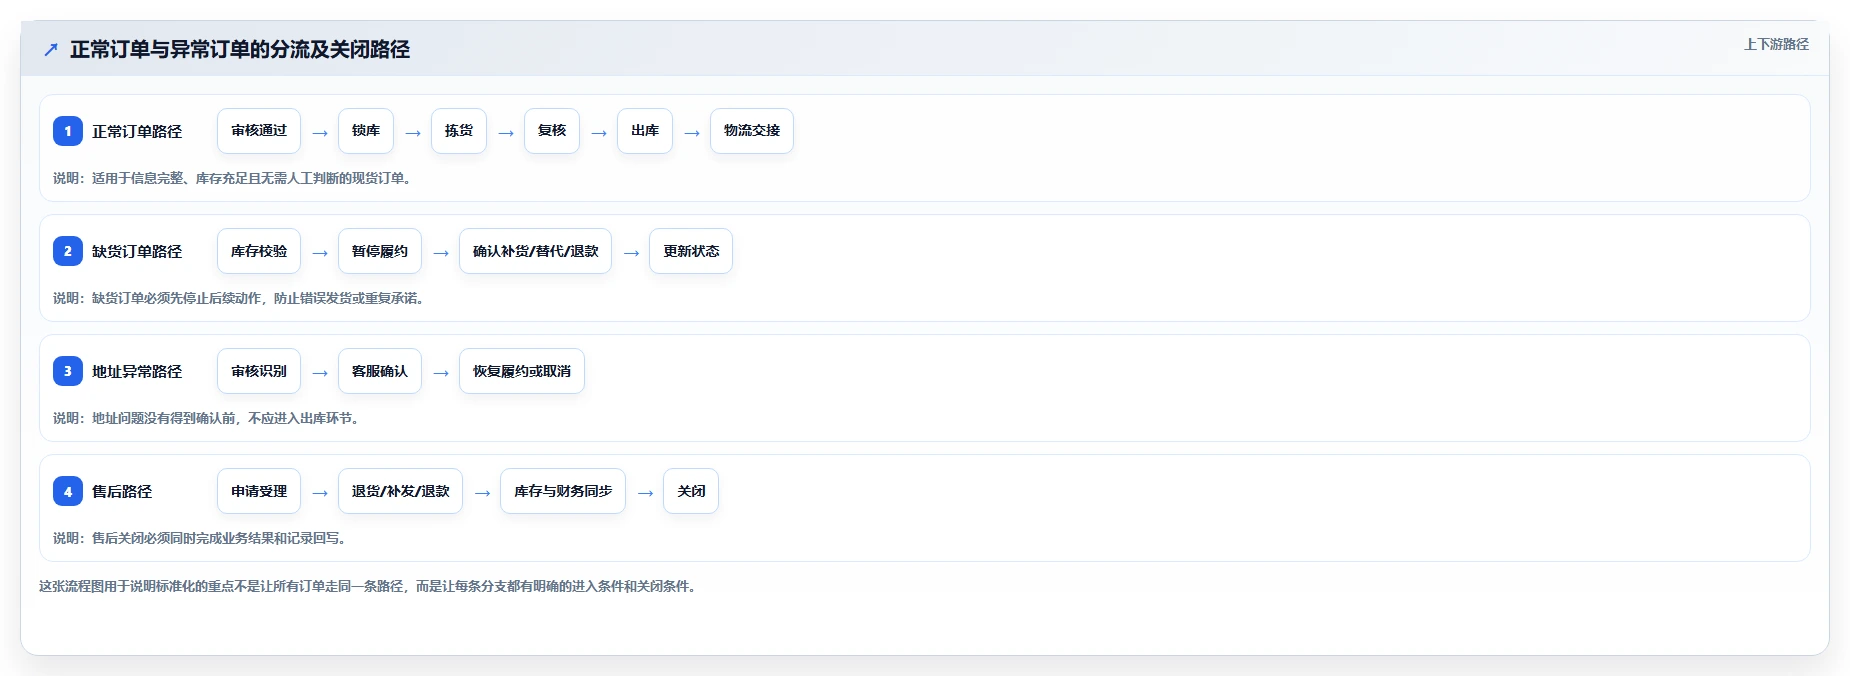Click the 售后路径 row title

[122, 491]
